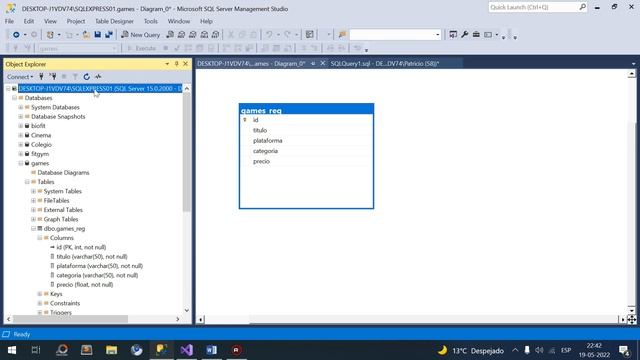Select the id (PK, int, not null) column

click(81, 247)
